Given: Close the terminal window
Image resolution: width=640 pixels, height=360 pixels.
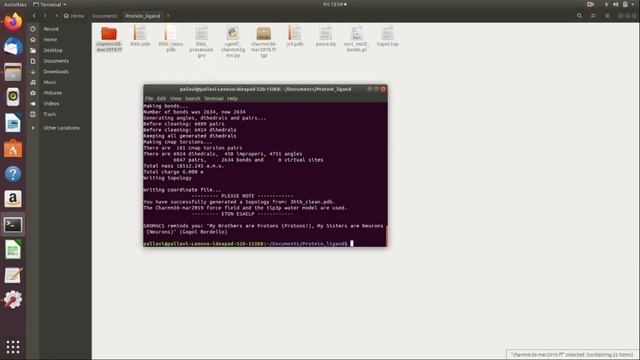Looking at the screenshot, I should click(383, 89).
